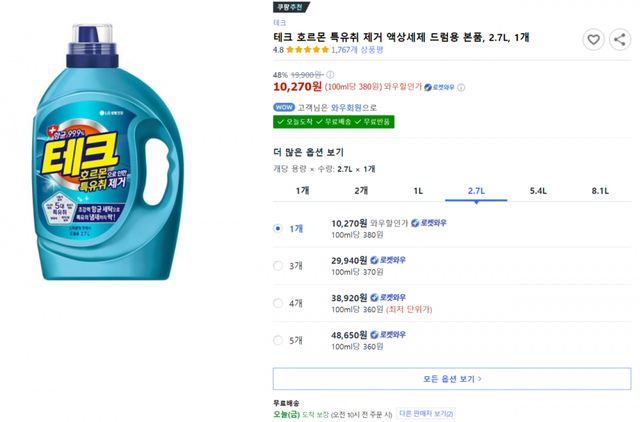Open the 다른 판매자 보기 sellers list
This screenshot has height=422, width=640.
426,413
